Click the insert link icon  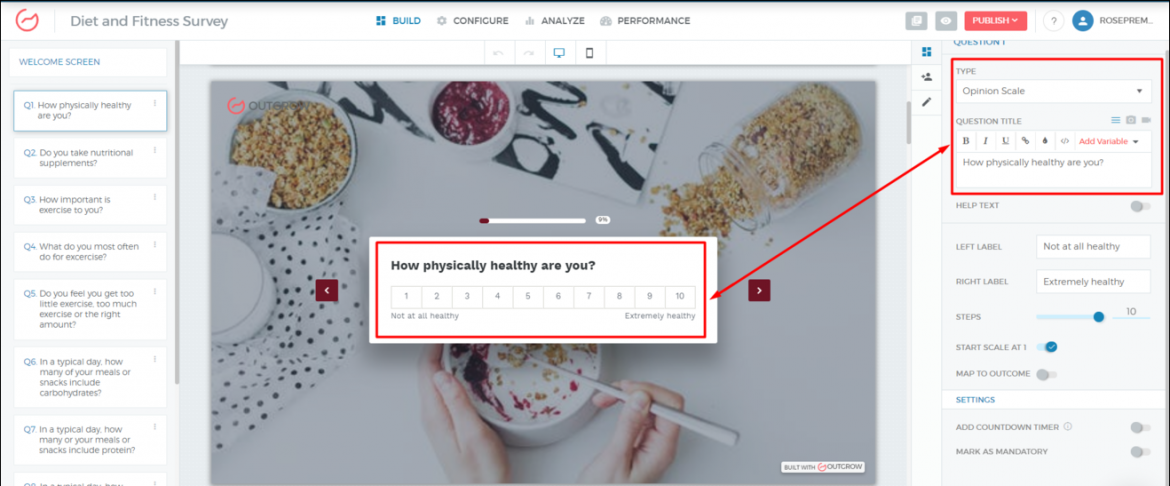pyautogui.click(x=1025, y=141)
